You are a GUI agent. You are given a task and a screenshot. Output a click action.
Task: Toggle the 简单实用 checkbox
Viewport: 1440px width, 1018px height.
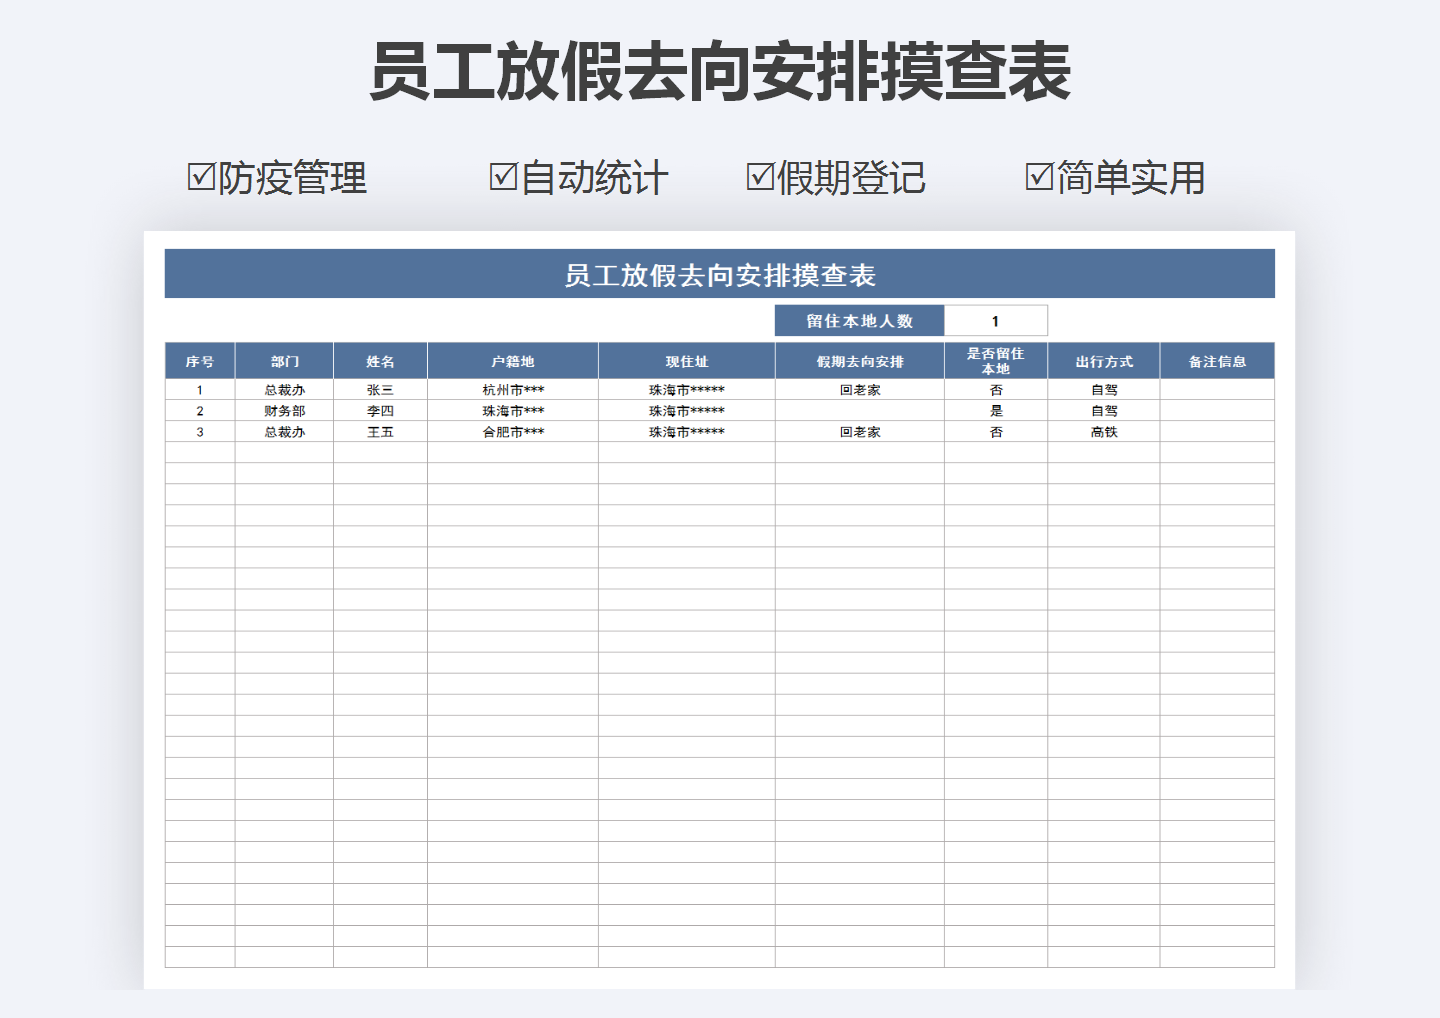tap(1039, 176)
